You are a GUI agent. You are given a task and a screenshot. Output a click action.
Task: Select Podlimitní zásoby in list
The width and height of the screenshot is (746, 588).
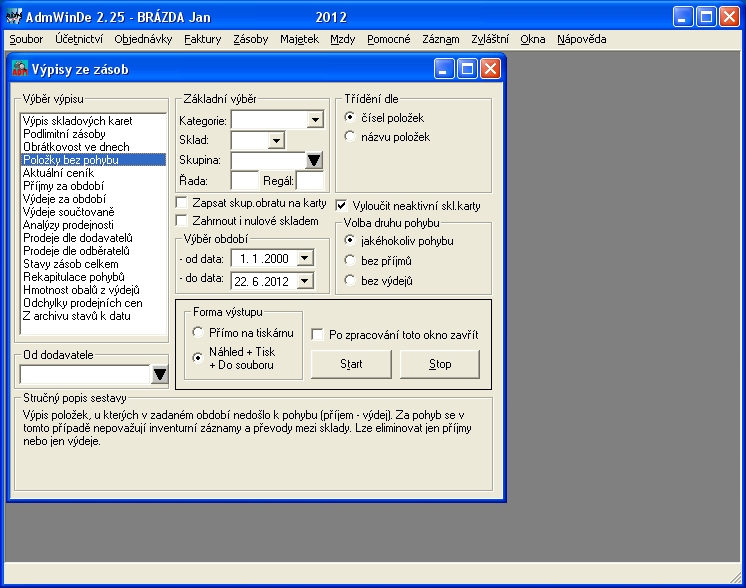coord(94,134)
